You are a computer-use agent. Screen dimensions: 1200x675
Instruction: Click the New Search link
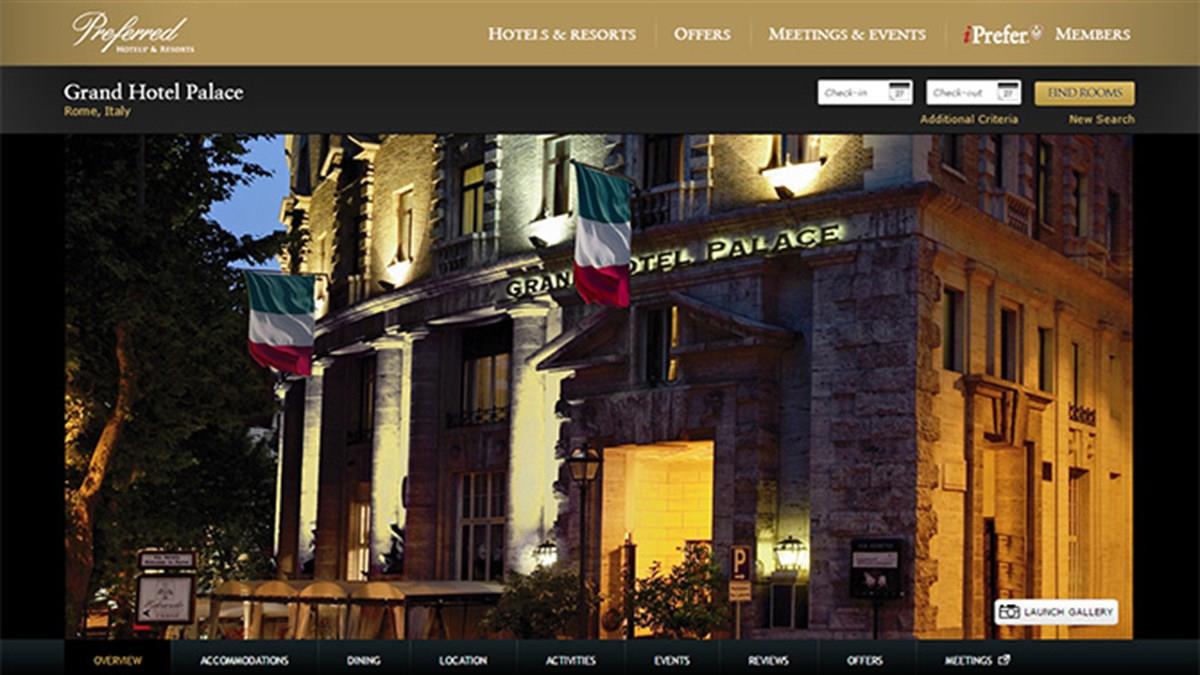click(x=1101, y=120)
